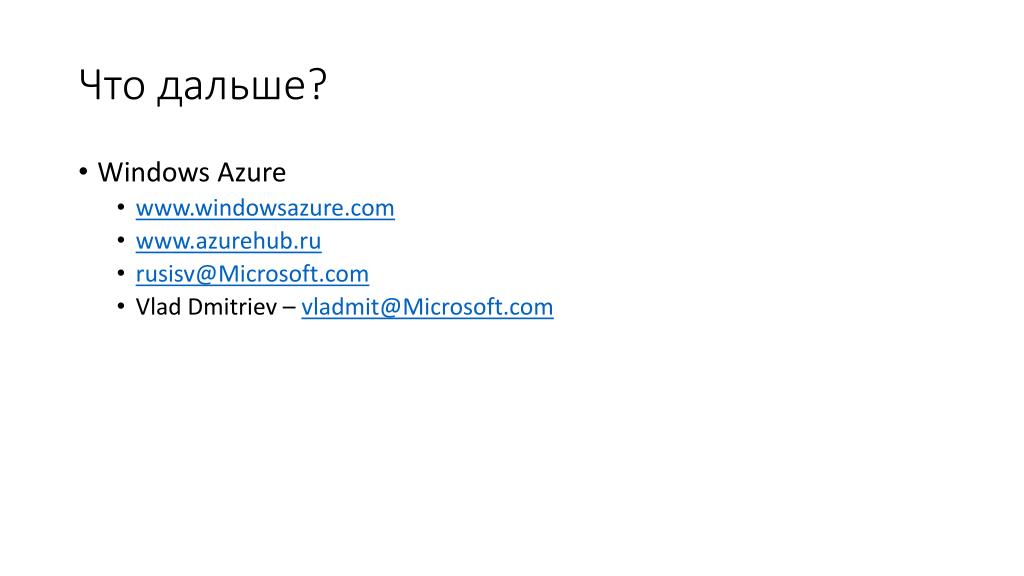Click the "@" symbol in the rusisv address
This screenshot has height=576, width=1024.
tap(206, 274)
